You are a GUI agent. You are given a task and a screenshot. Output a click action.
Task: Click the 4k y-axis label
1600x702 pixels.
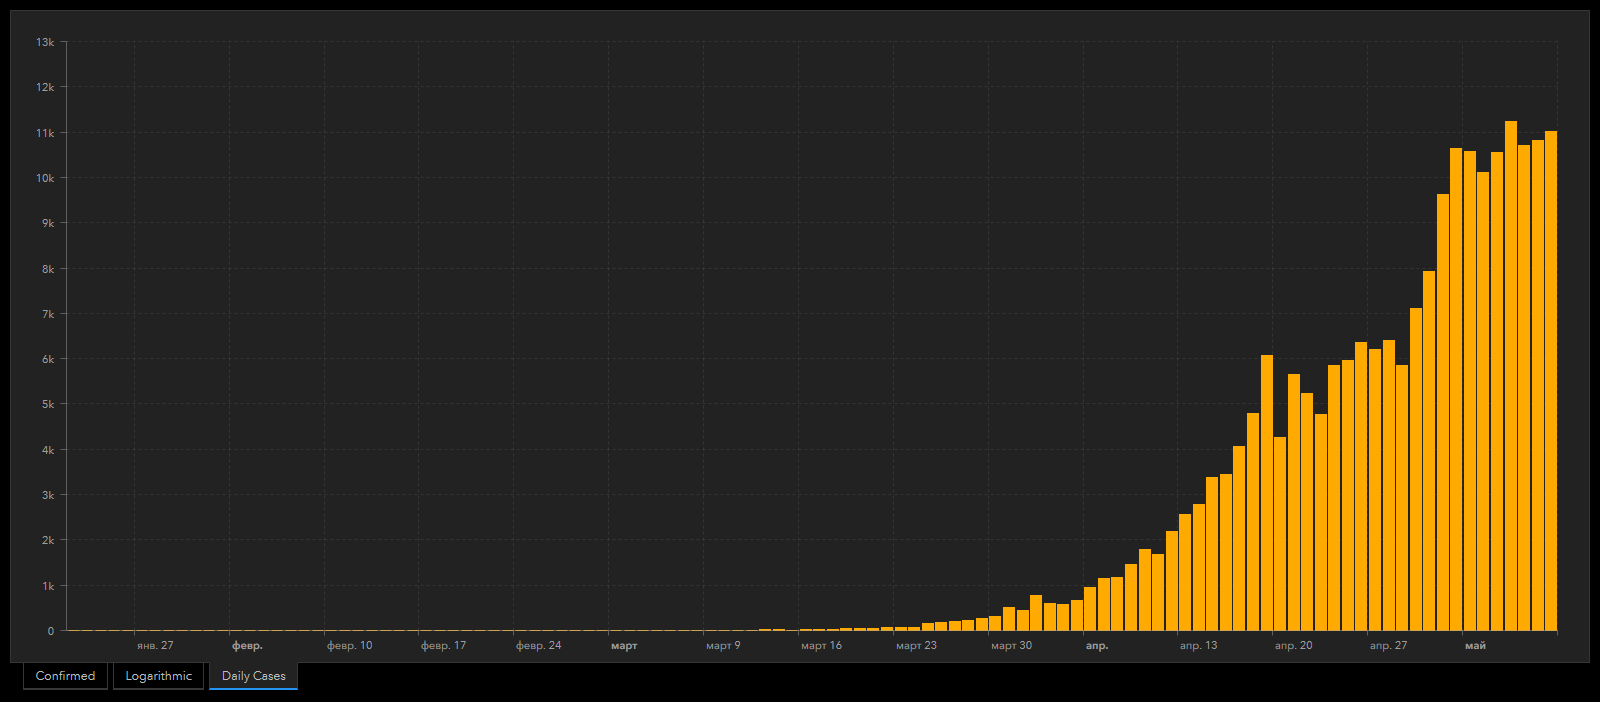(x=48, y=450)
